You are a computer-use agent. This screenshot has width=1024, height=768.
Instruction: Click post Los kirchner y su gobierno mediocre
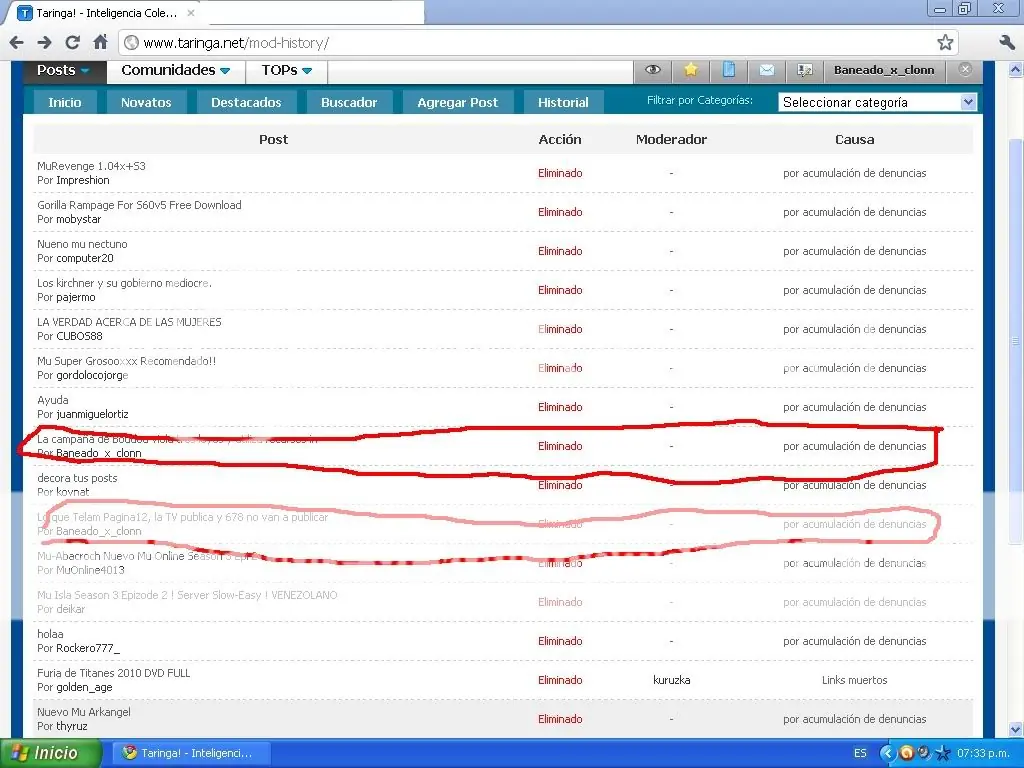point(124,283)
